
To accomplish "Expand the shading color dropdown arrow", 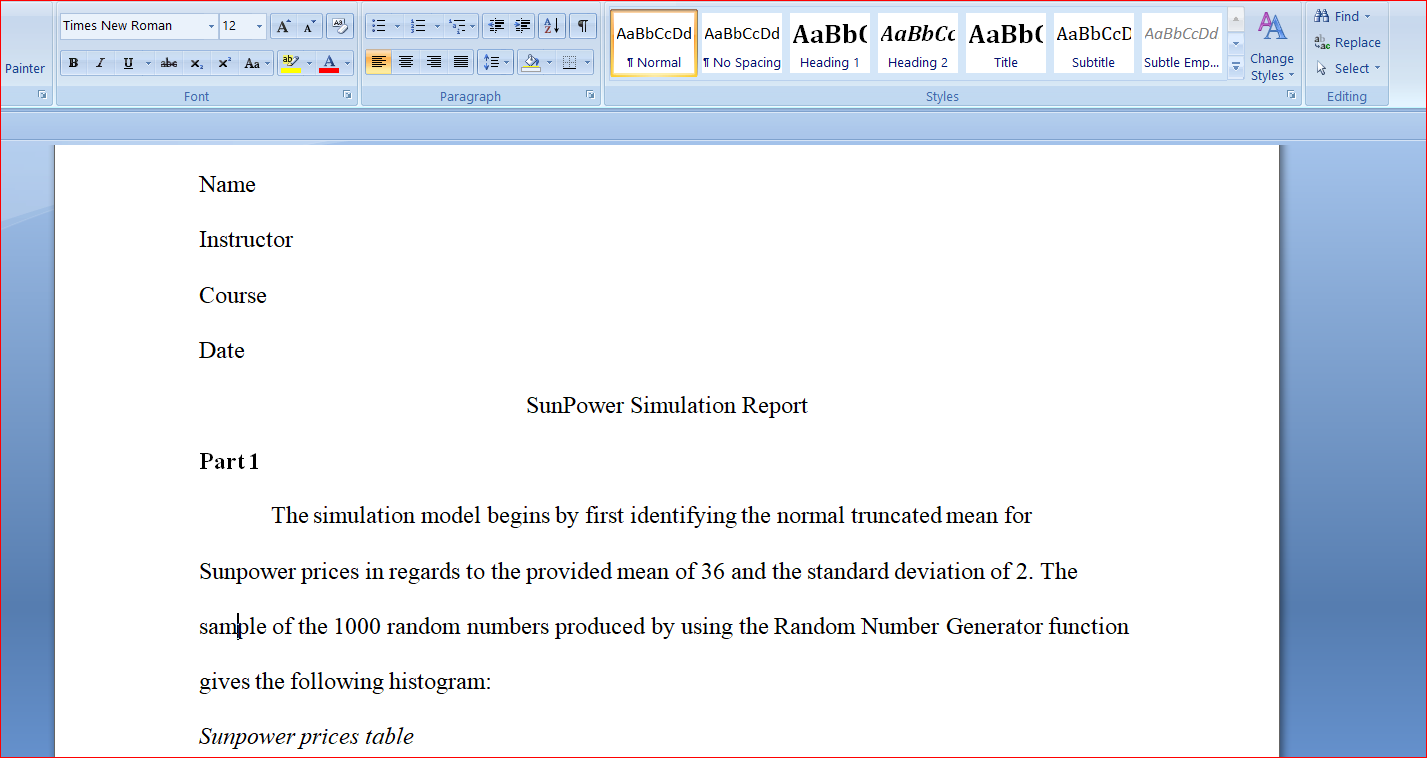I will [549, 62].
